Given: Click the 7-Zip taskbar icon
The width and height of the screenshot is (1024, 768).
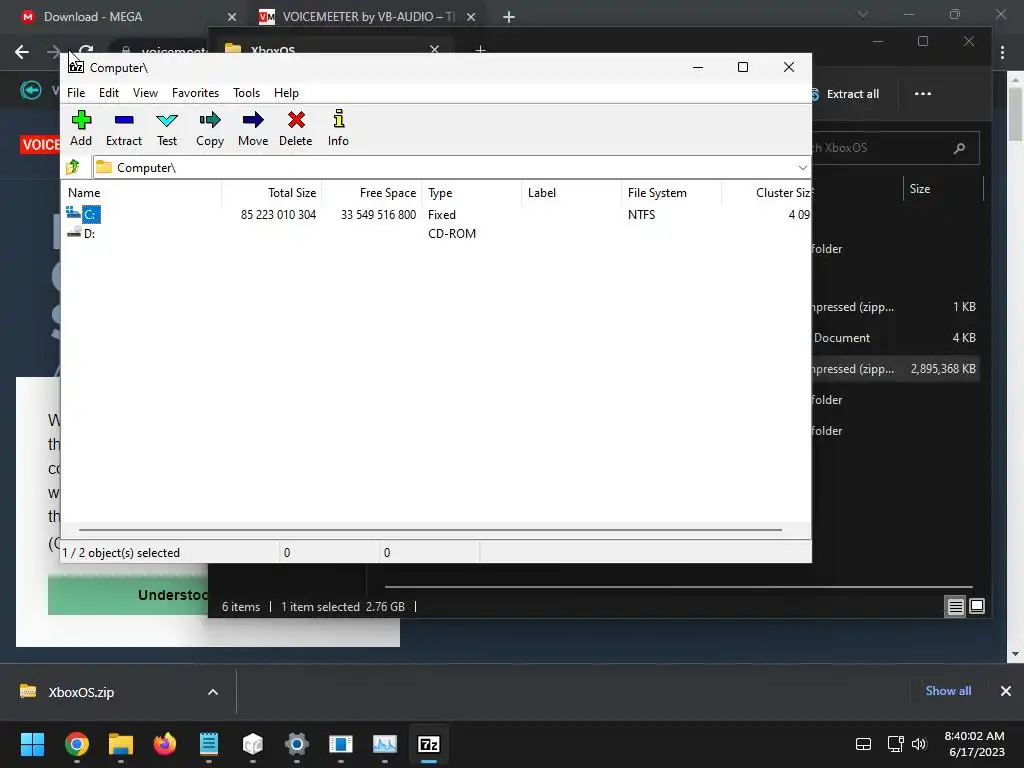Looking at the screenshot, I should (x=428, y=744).
